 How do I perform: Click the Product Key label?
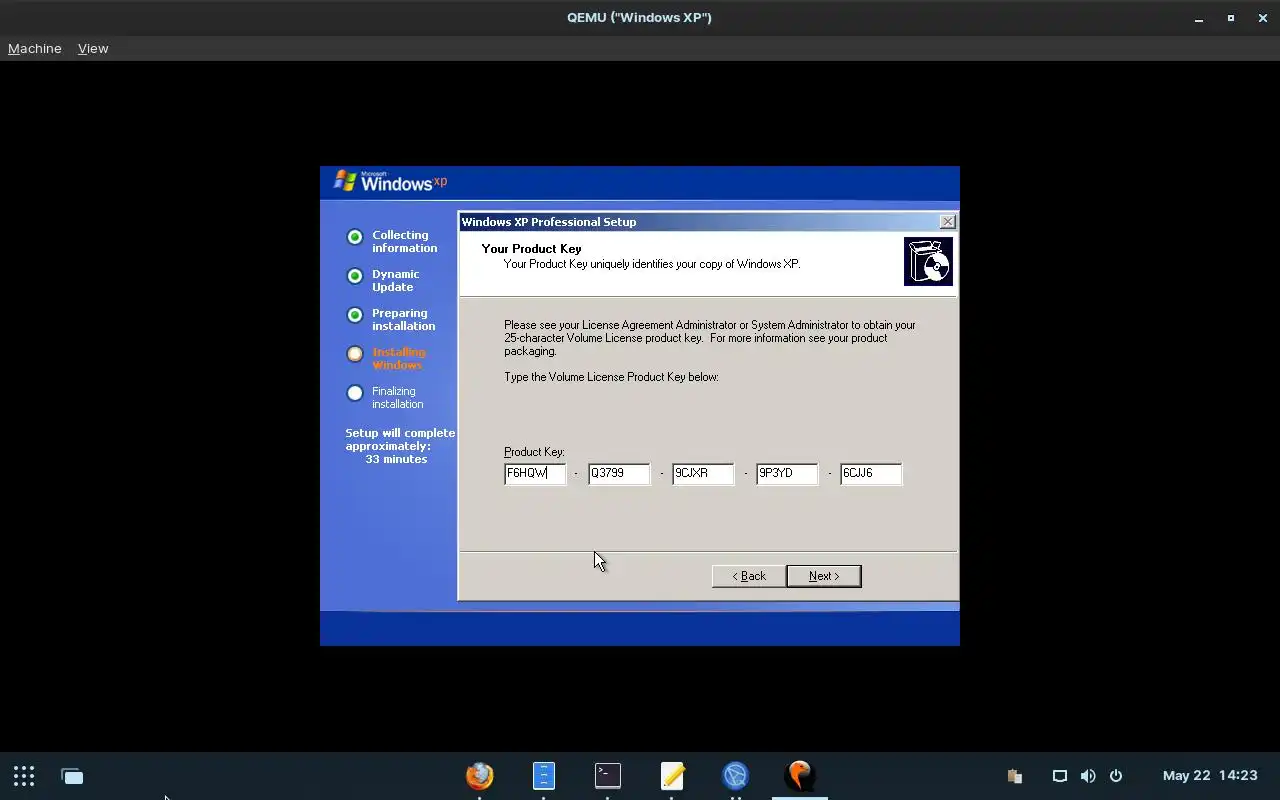tap(534, 452)
